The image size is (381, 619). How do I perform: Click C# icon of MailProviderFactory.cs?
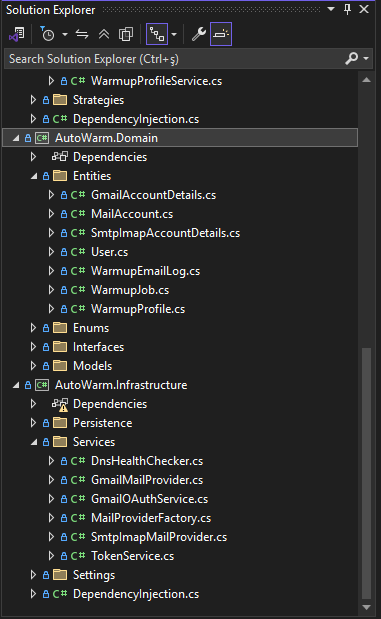pyautogui.click(x=78, y=518)
